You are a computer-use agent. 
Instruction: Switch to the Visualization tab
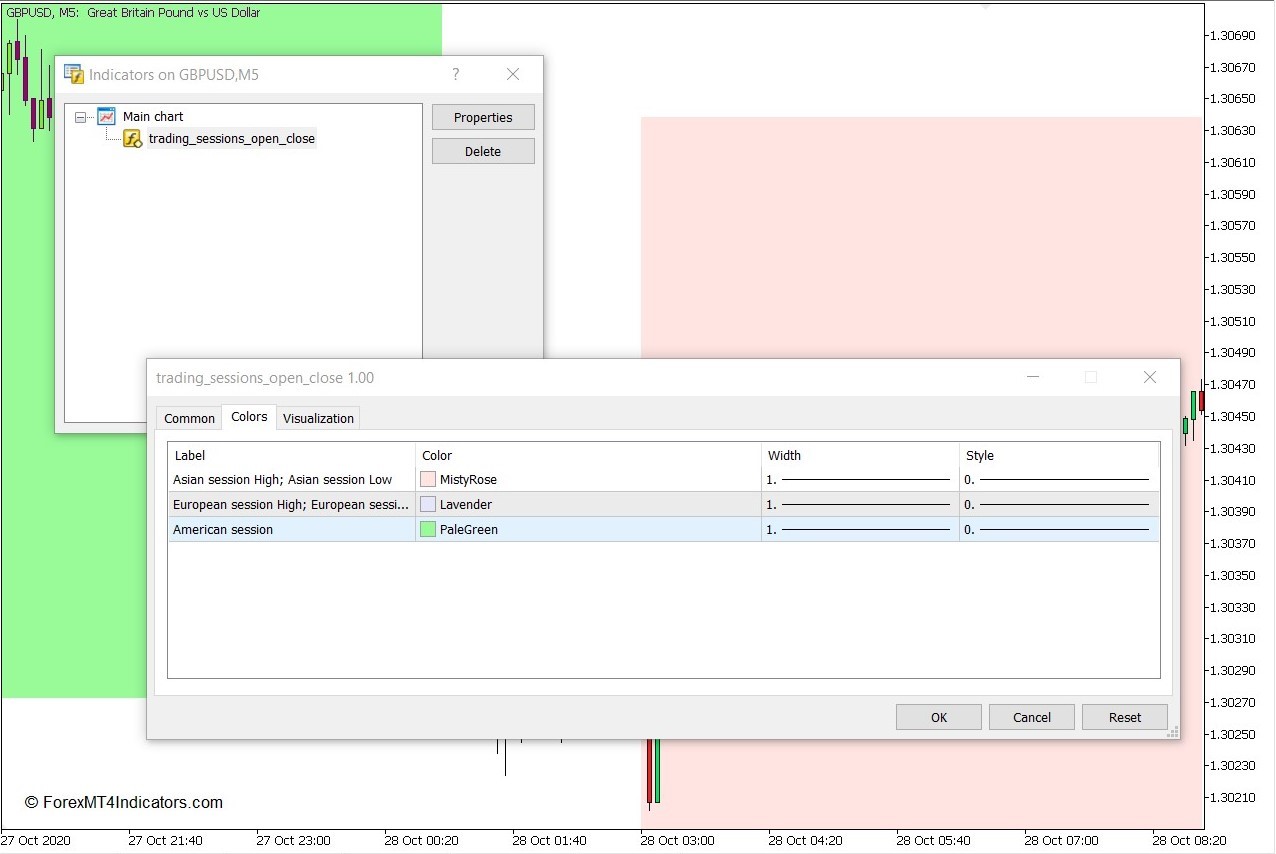[318, 418]
